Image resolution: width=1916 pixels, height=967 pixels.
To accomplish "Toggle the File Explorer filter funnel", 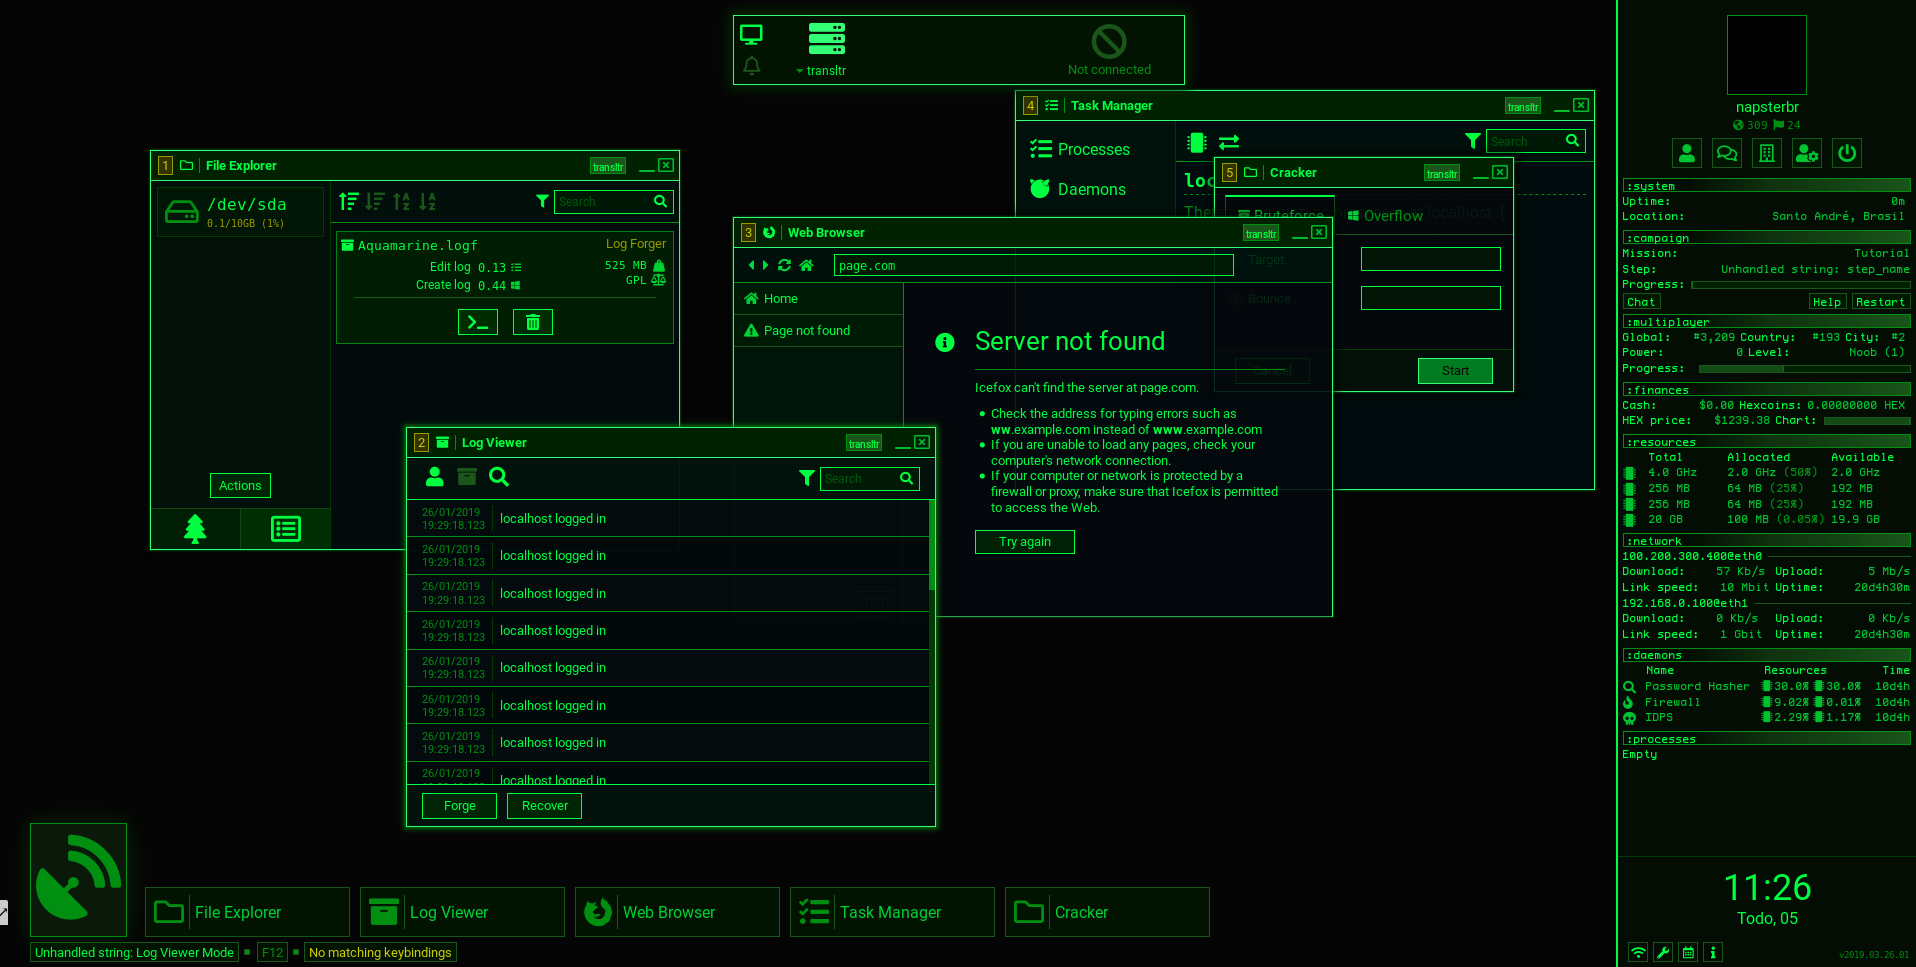I will click(x=542, y=201).
